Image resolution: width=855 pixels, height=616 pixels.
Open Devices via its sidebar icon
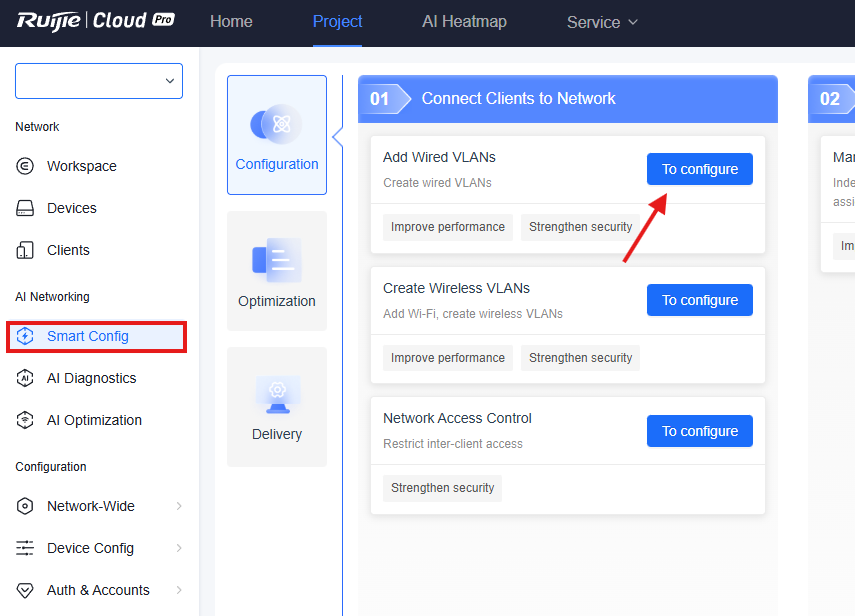point(26,208)
